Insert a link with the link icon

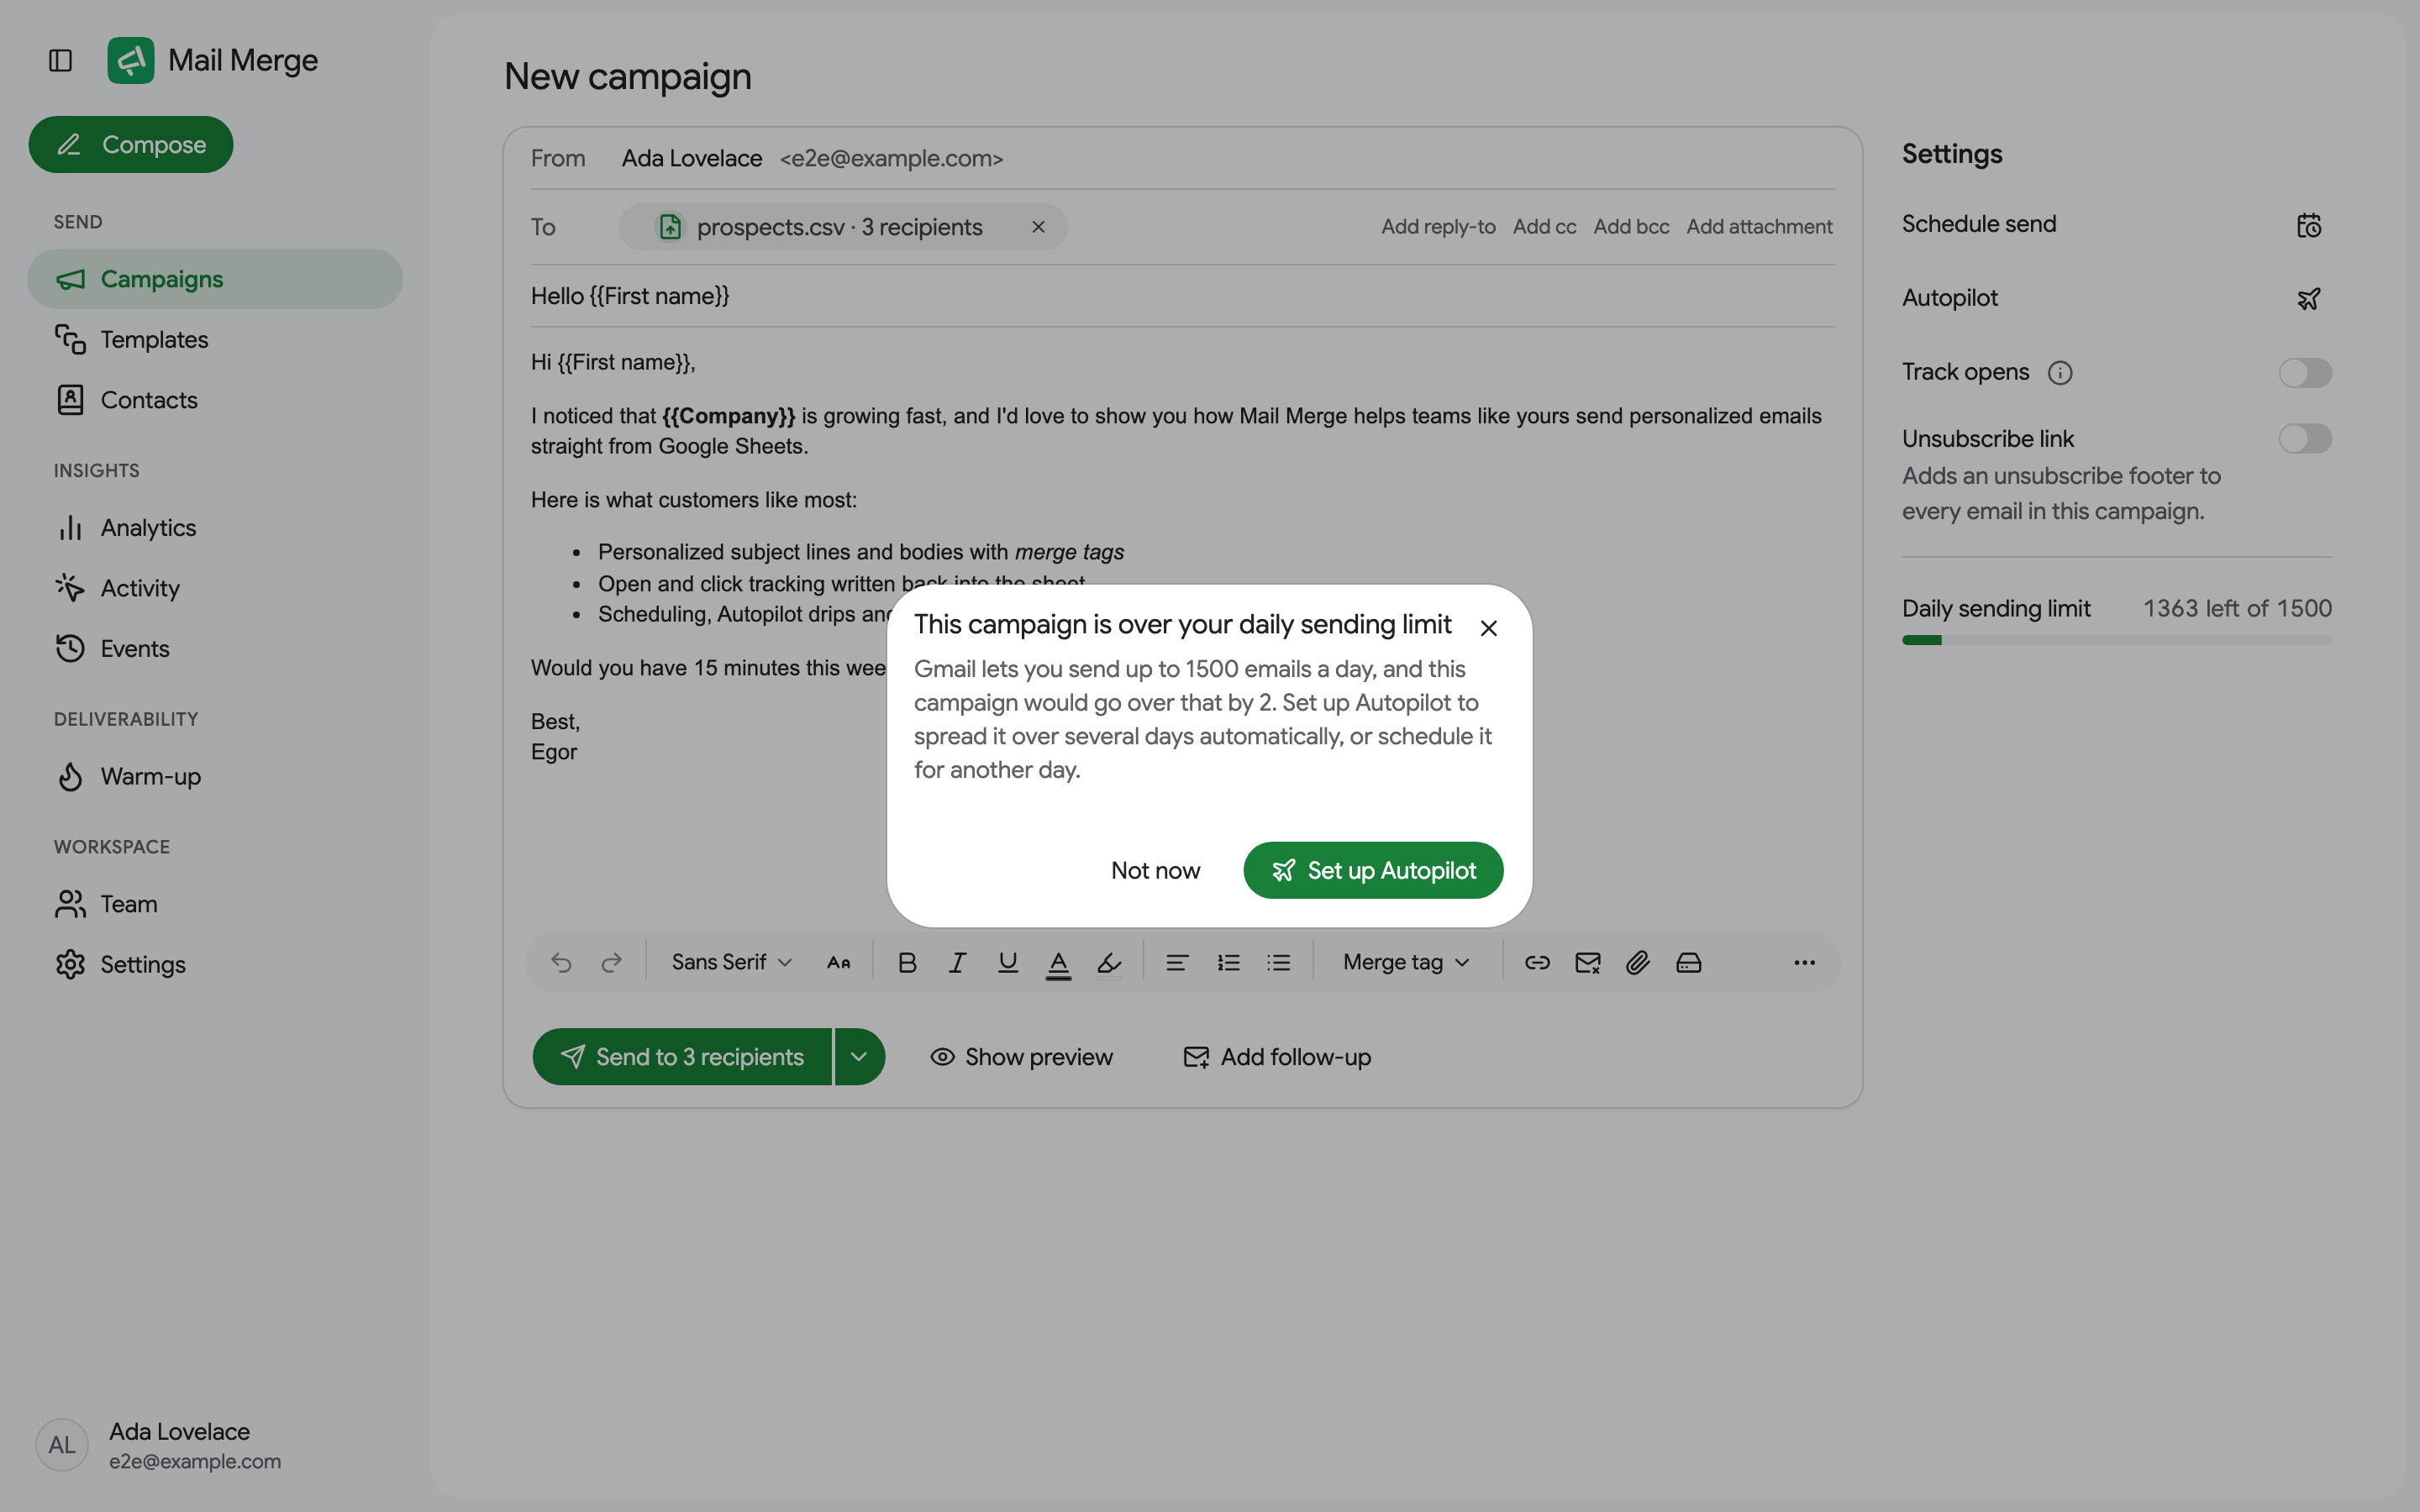(x=1537, y=962)
